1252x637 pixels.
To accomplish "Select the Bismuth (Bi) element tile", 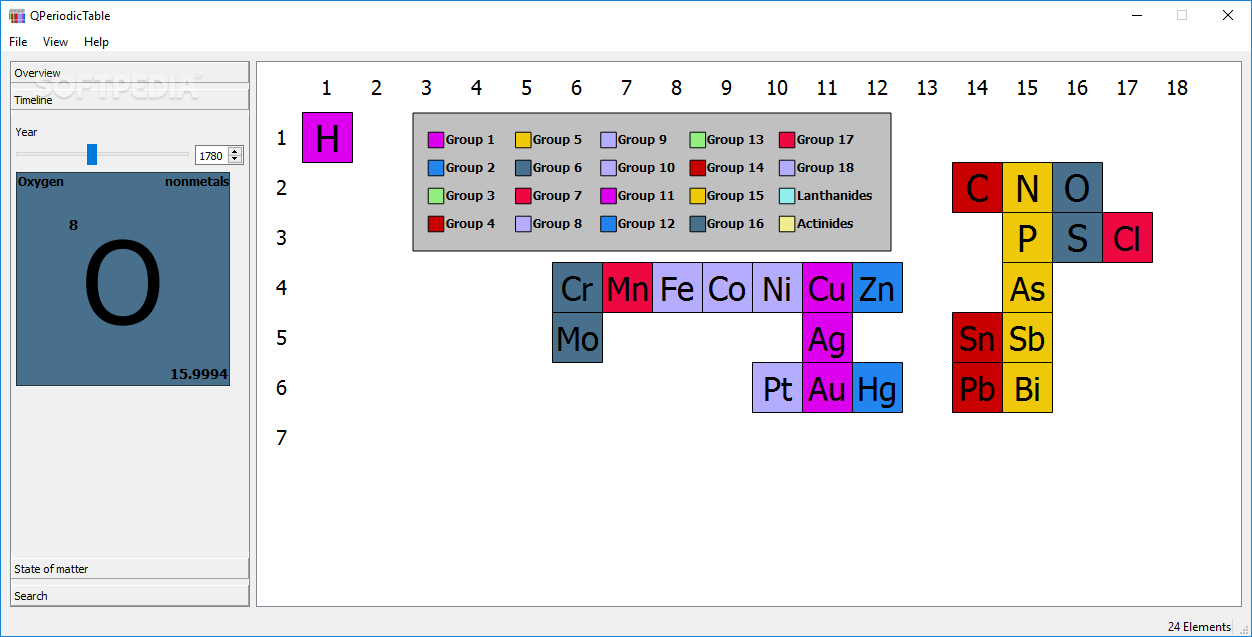I will 1027,388.
